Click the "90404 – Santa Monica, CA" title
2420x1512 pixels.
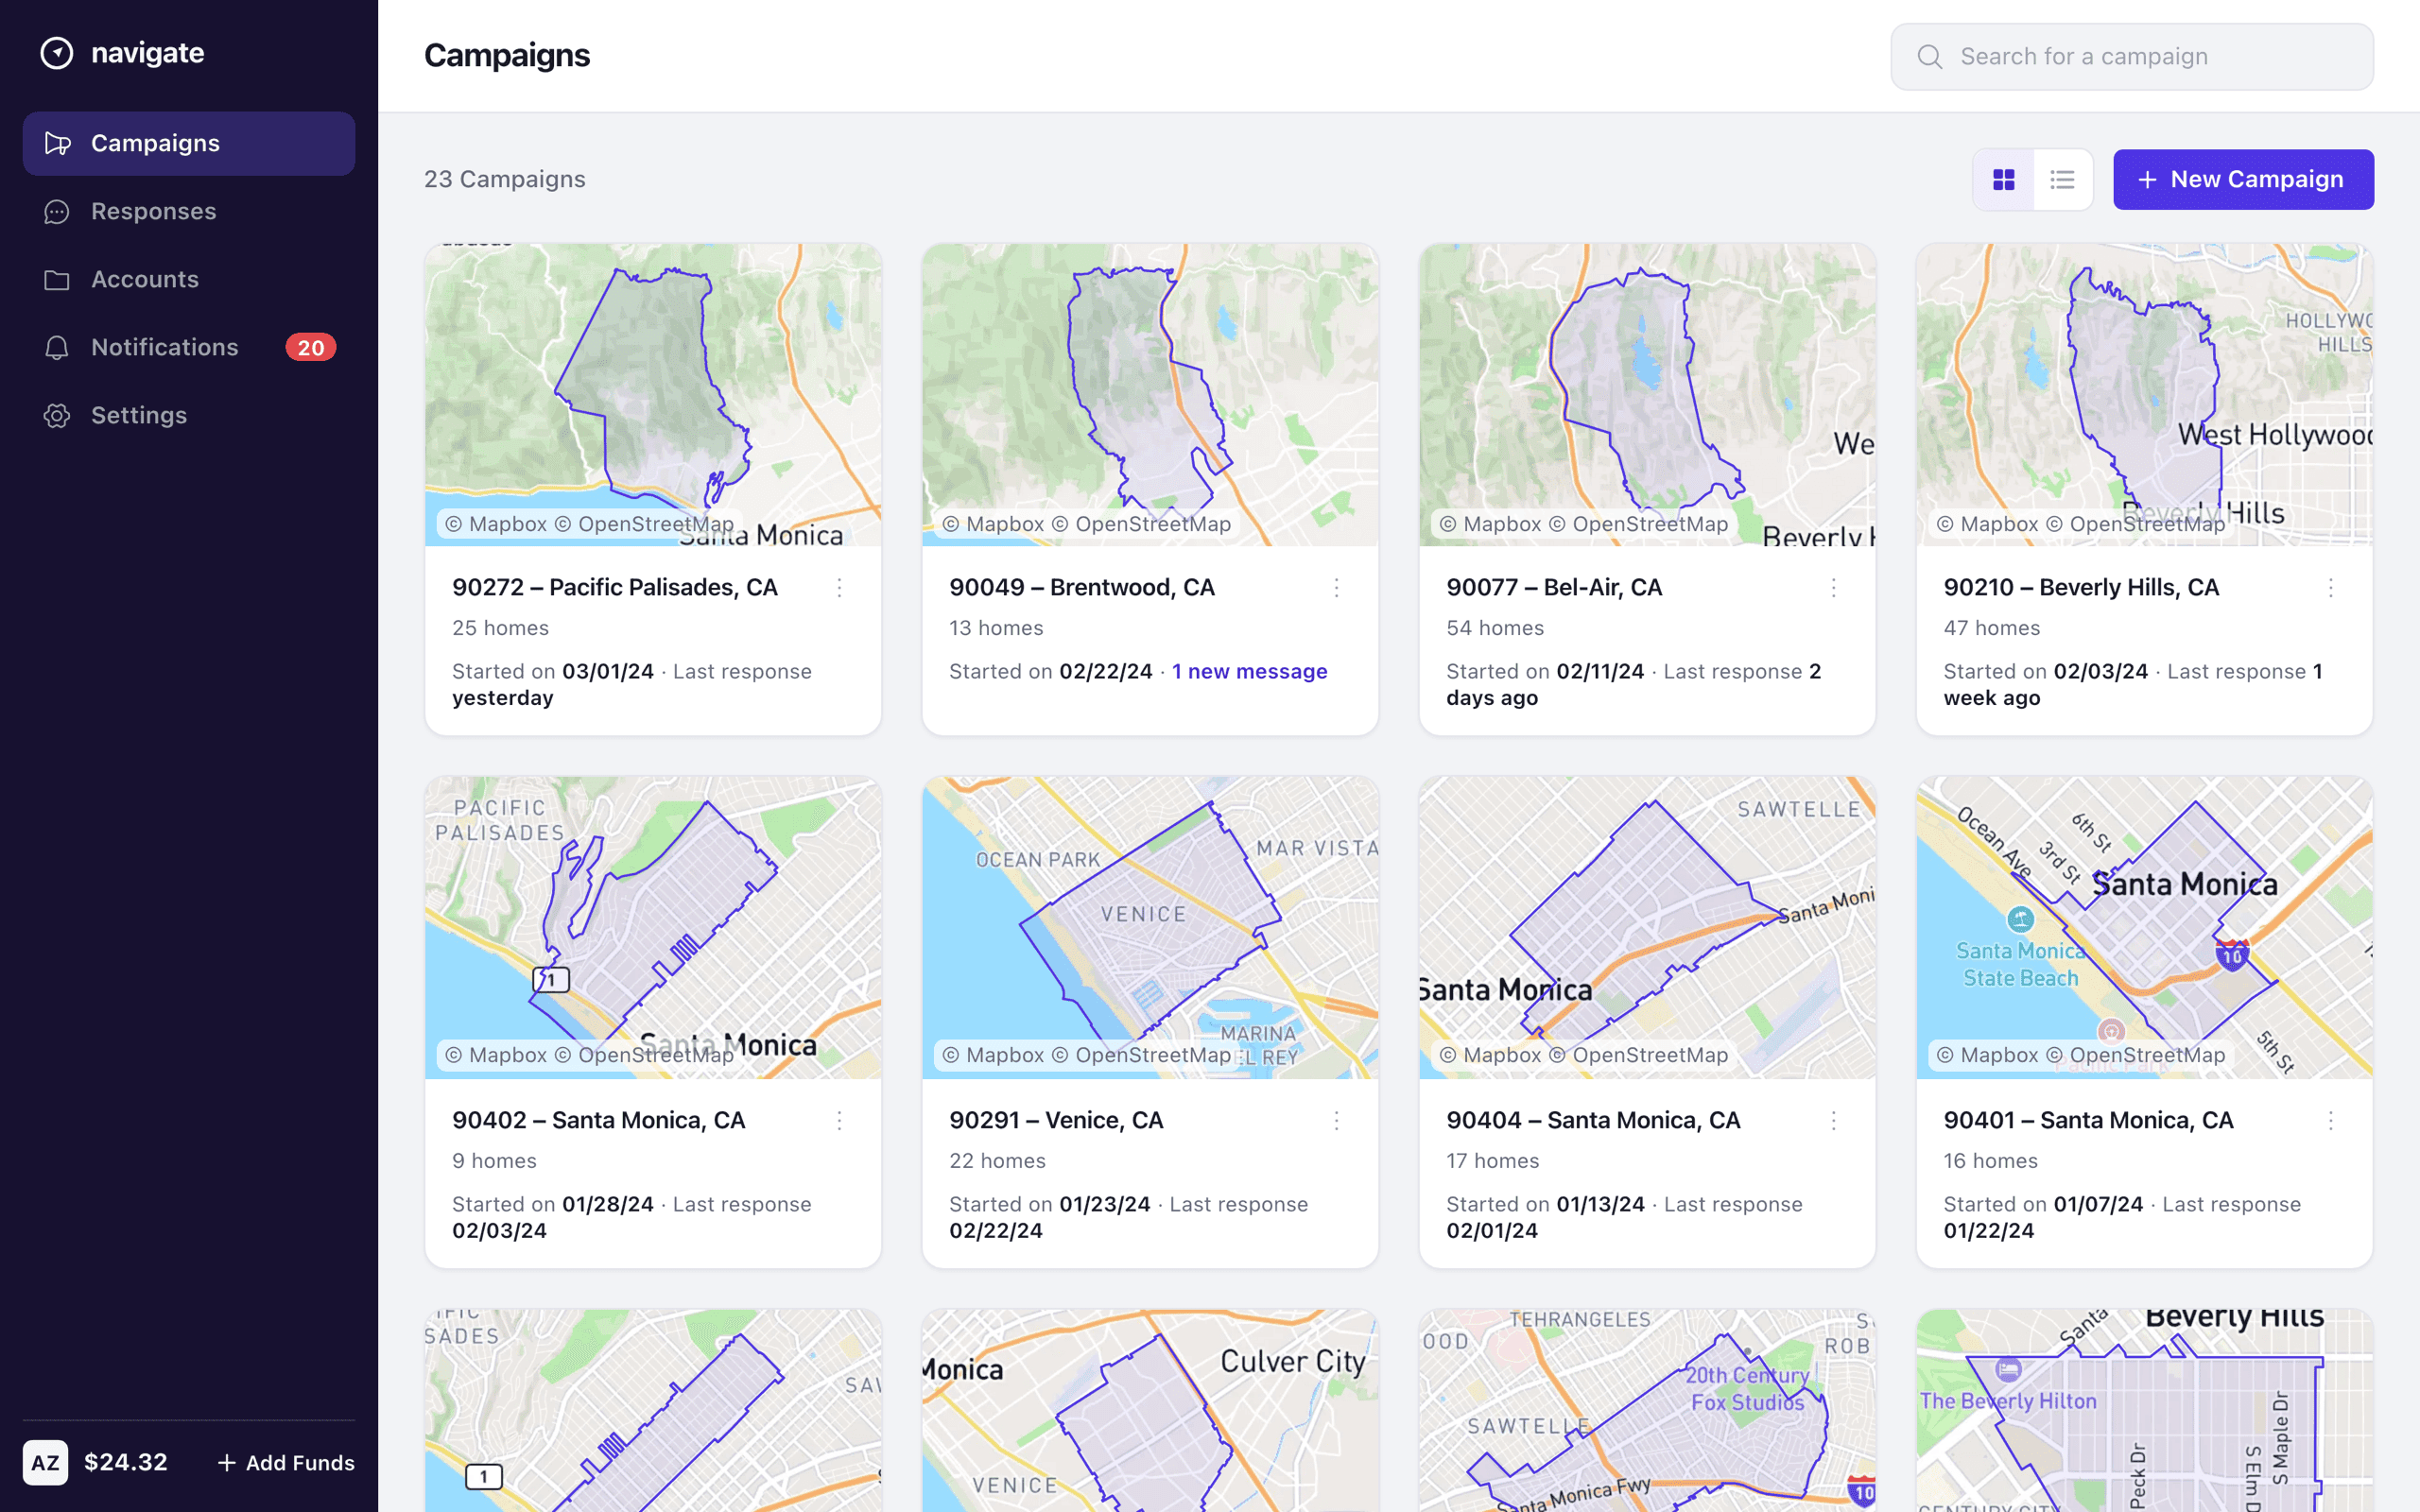[x=1593, y=1121]
